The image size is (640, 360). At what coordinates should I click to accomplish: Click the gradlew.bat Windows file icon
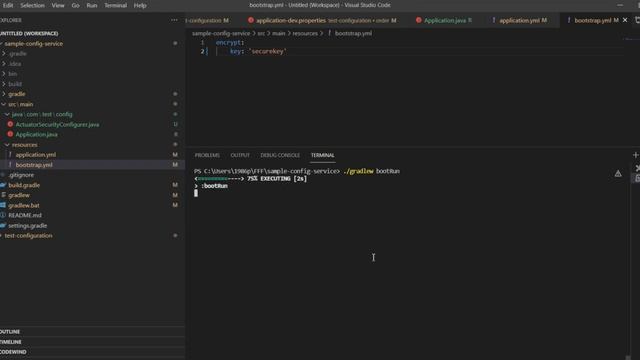(3, 205)
